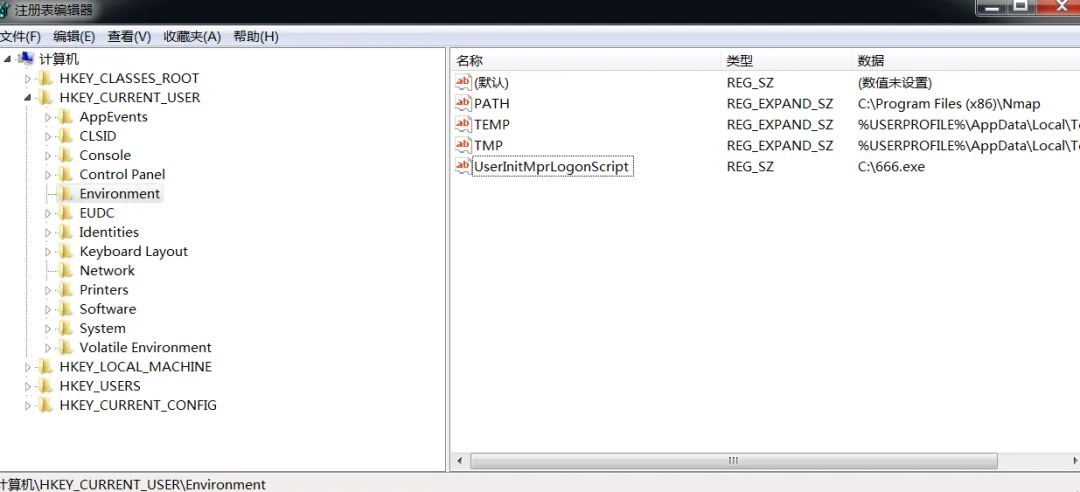Open the 收藏夹(A) menu
The width and height of the screenshot is (1080, 492).
pos(192,37)
